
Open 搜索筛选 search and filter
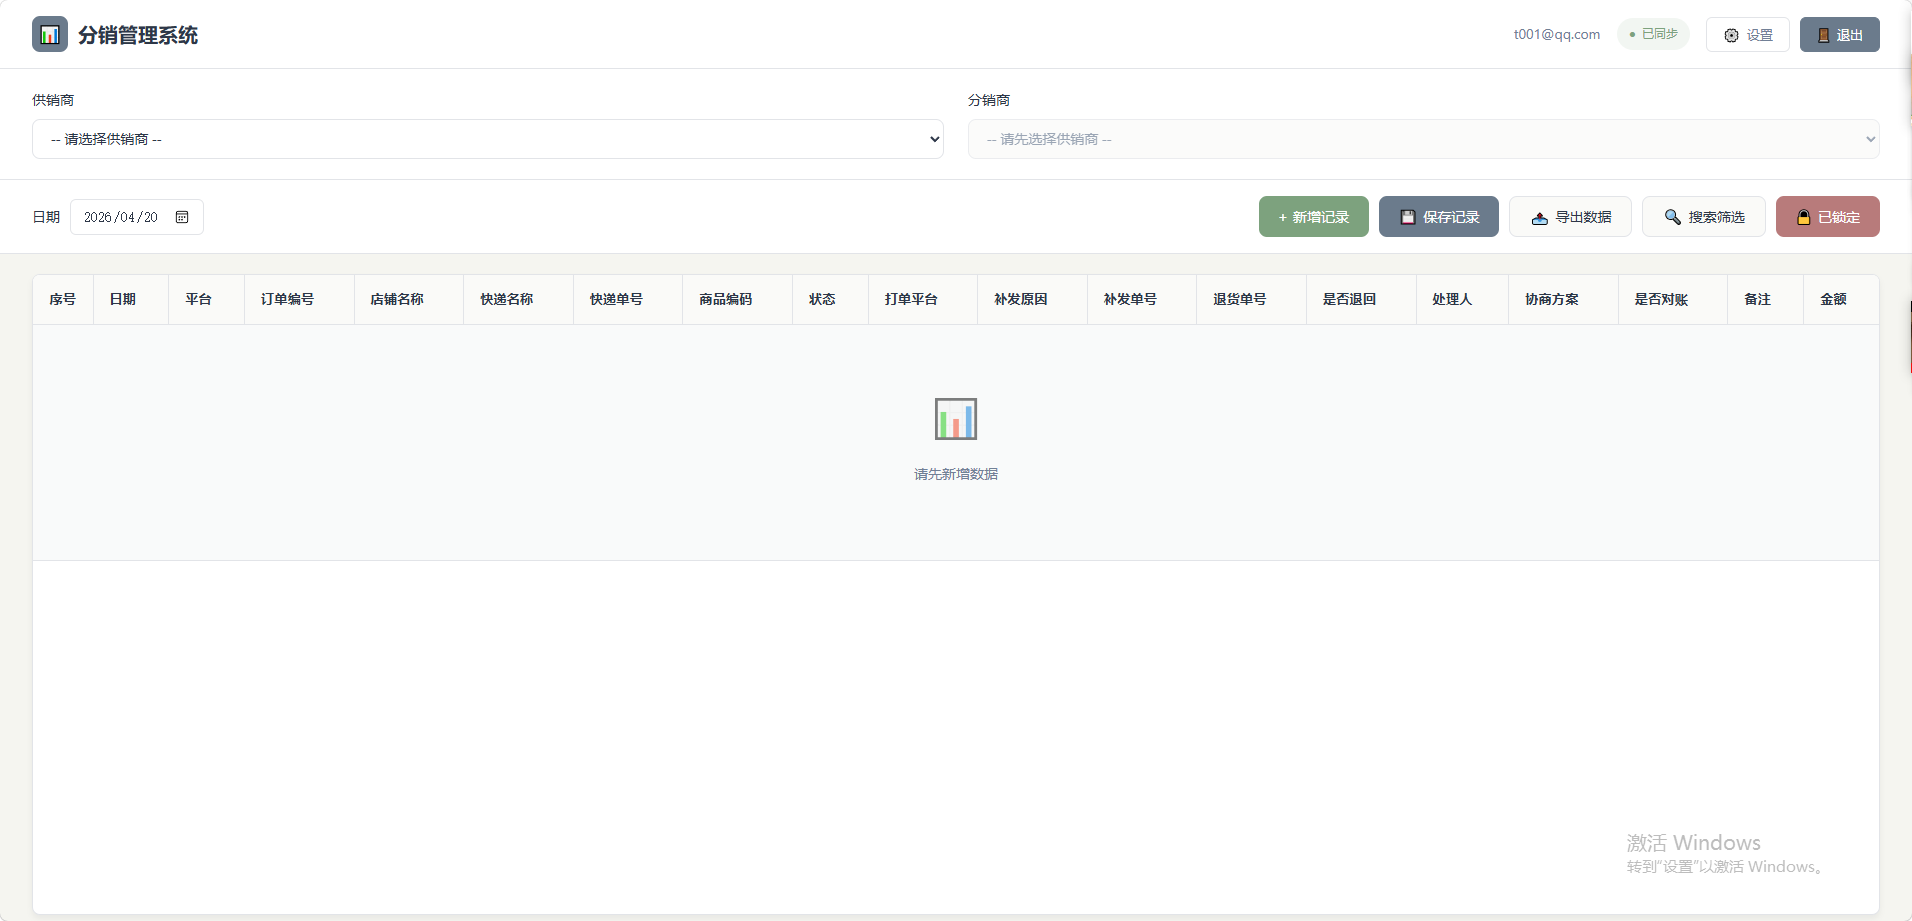(x=1703, y=217)
